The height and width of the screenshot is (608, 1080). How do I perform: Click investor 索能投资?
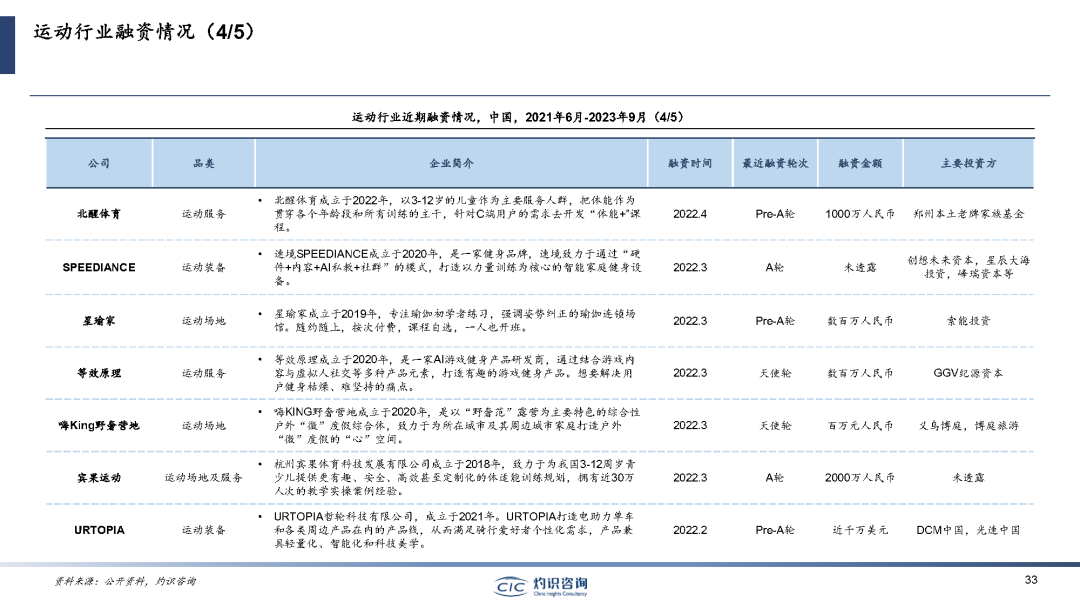coord(968,321)
